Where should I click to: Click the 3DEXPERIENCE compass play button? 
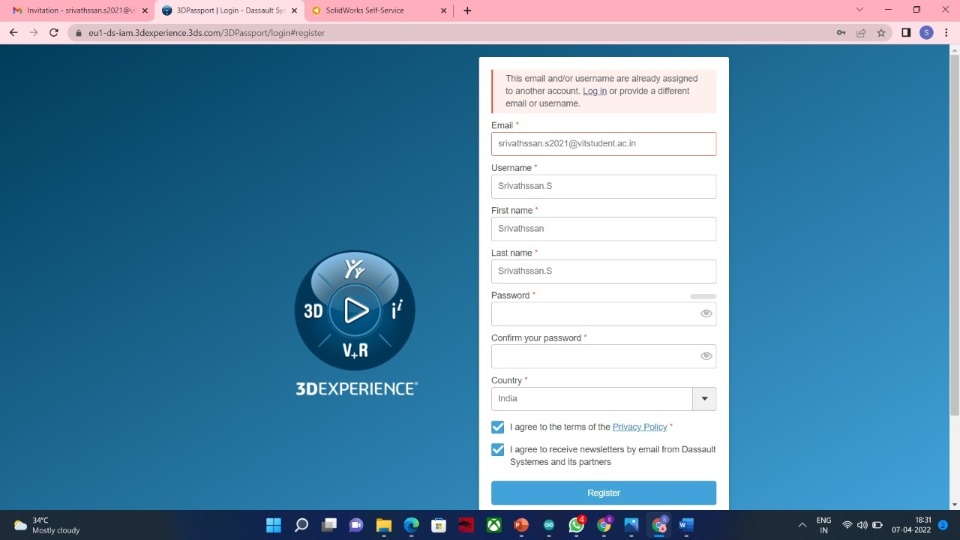pos(355,310)
